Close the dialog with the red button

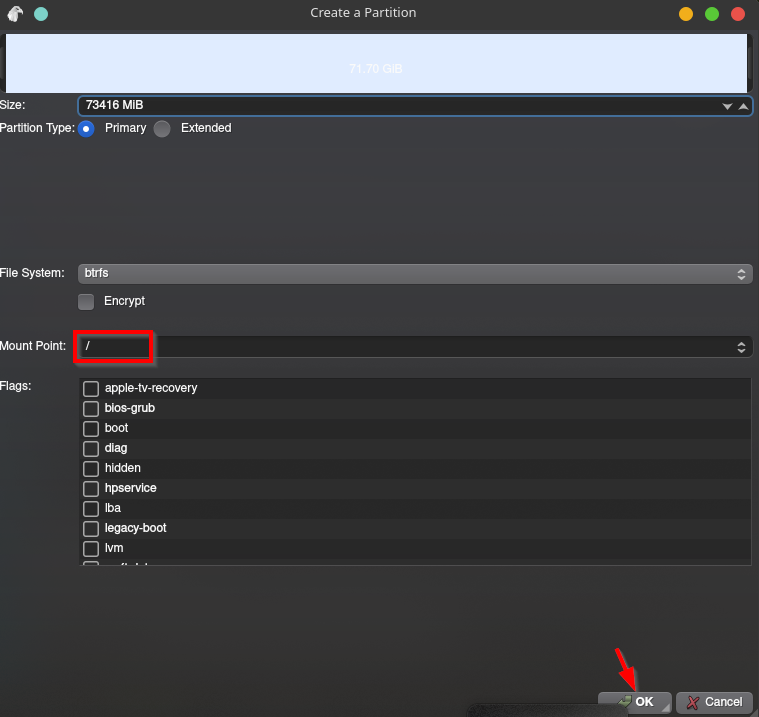coord(738,14)
